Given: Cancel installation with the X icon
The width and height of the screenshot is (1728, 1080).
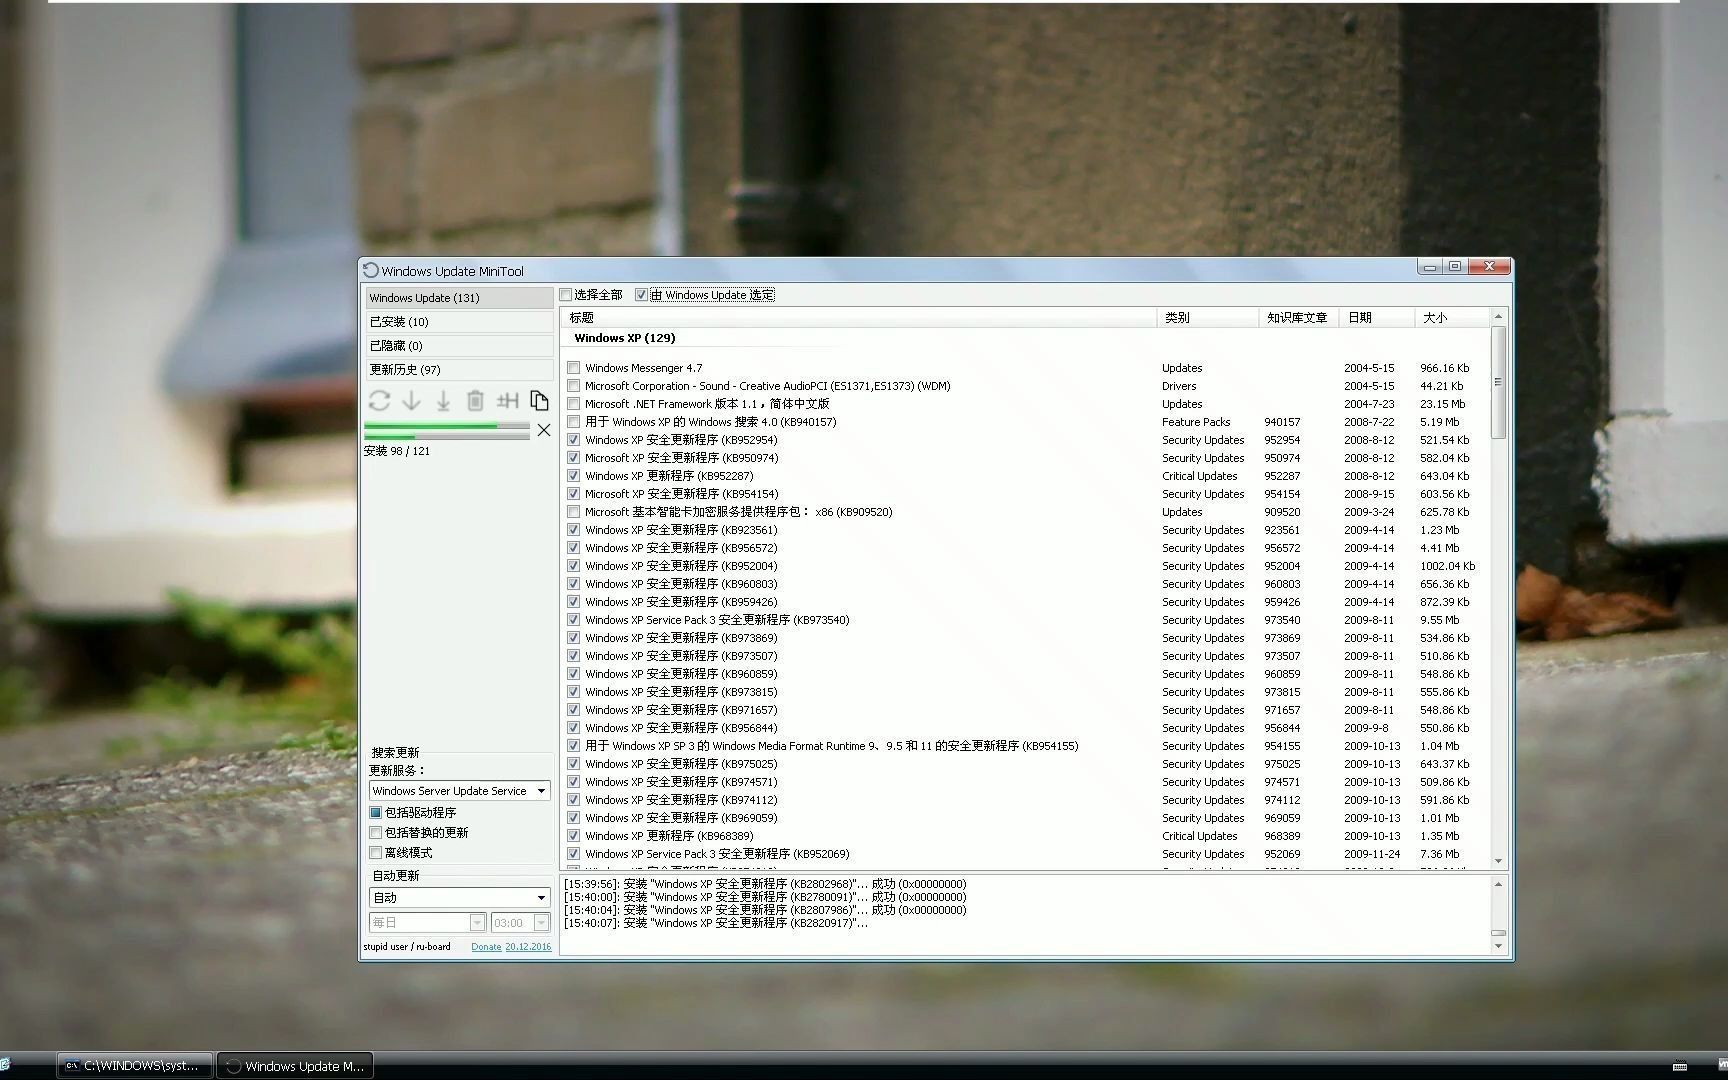Looking at the screenshot, I should pyautogui.click(x=543, y=430).
